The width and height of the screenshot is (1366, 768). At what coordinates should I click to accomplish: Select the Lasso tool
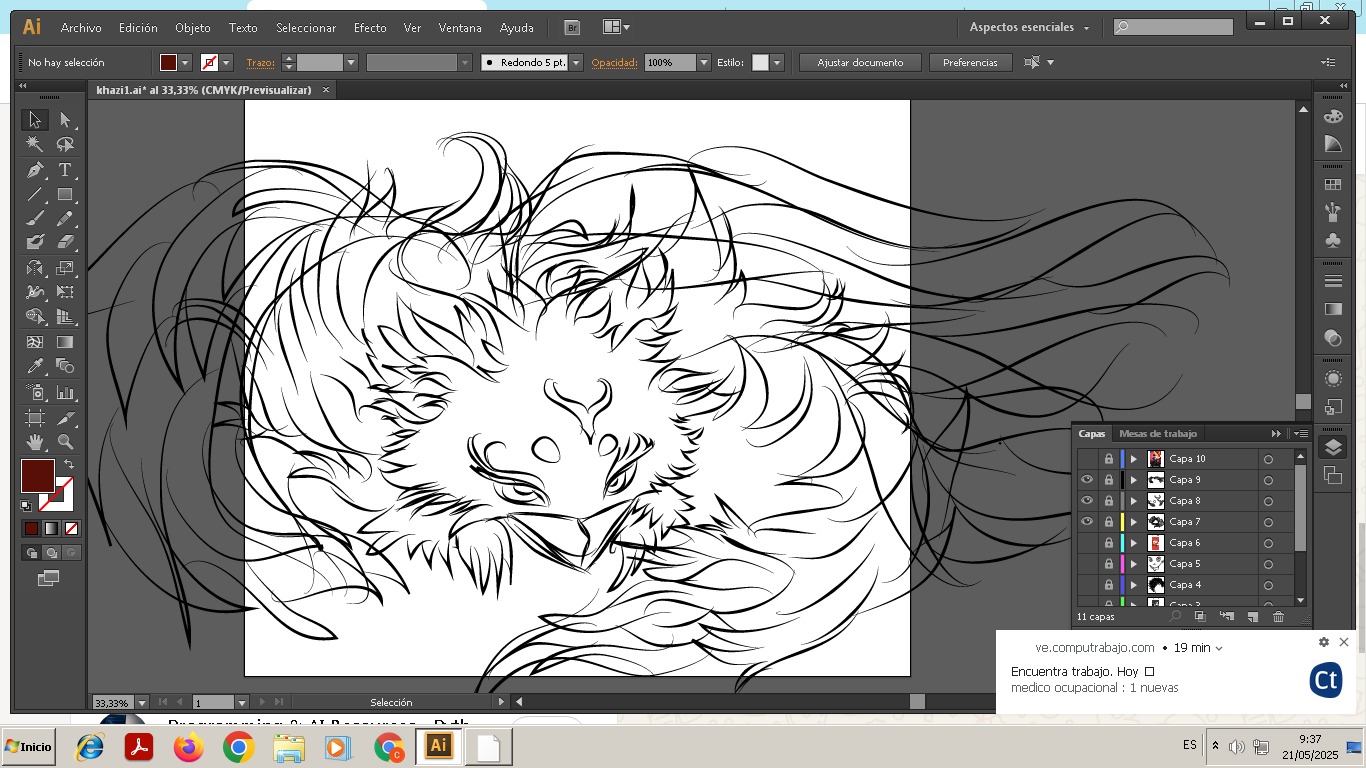pyautogui.click(x=65, y=145)
